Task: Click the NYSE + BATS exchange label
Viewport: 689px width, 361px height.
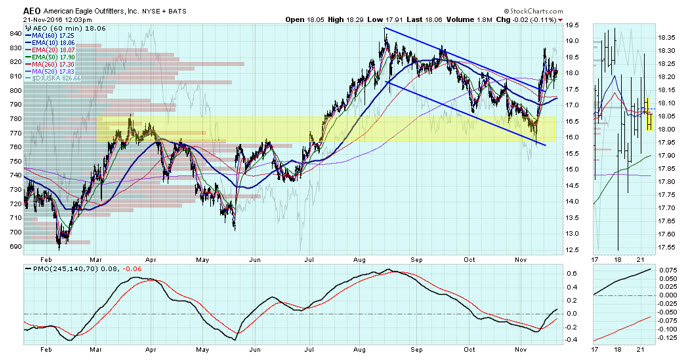Action: click(x=164, y=12)
